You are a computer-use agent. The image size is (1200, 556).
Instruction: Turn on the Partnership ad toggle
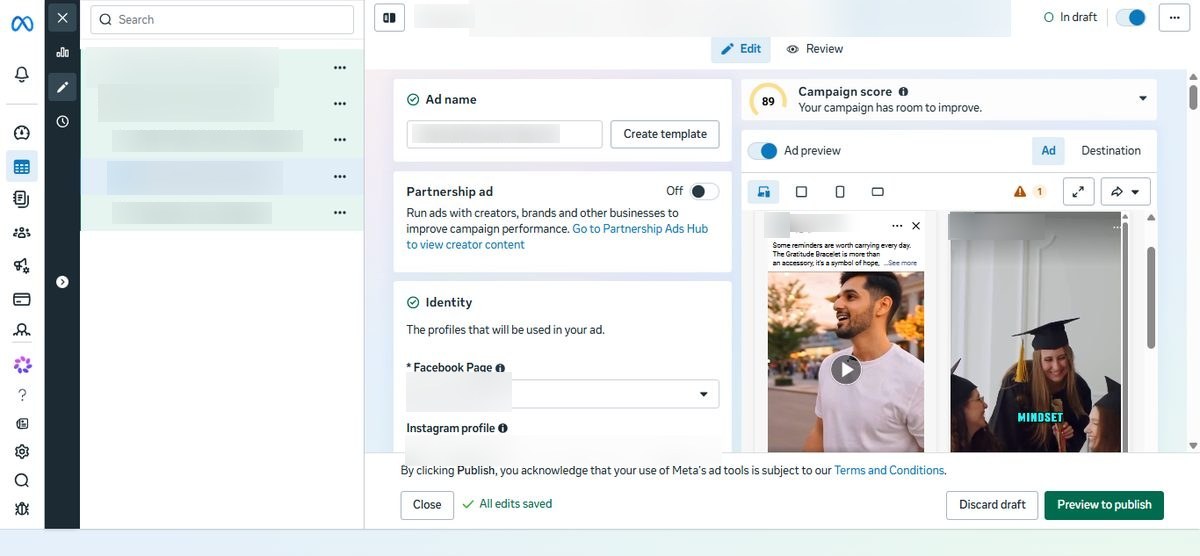pyautogui.click(x=704, y=191)
